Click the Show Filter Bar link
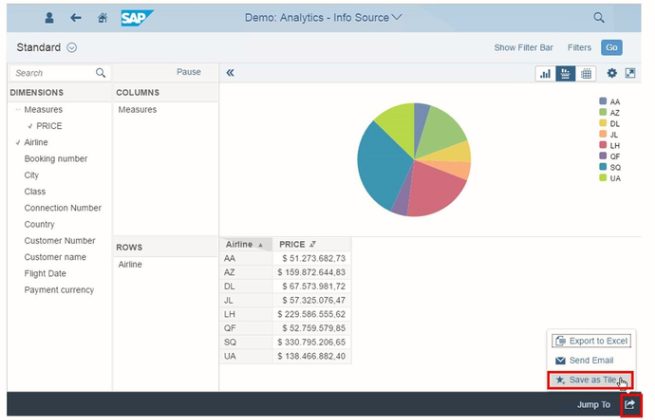 (523, 48)
